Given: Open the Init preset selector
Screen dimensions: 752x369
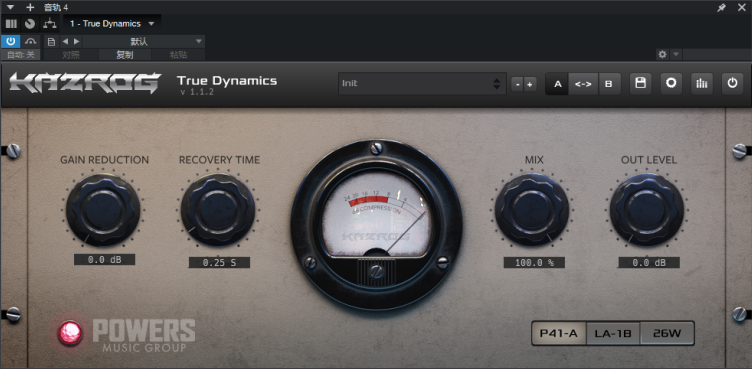Looking at the screenshot, I should click(x=422, y=83).
